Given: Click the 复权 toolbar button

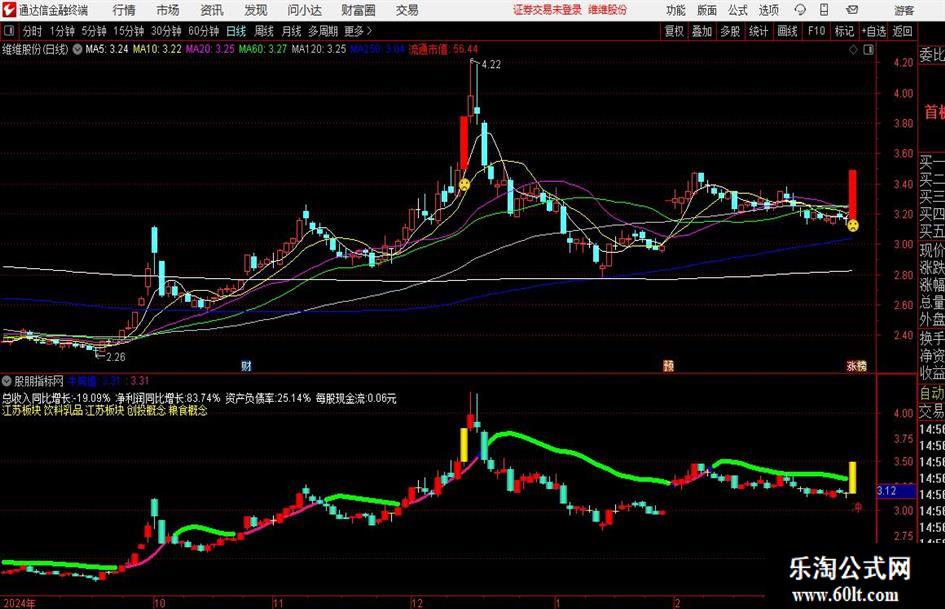Looking at the screenshot, I should pos(674,31).
